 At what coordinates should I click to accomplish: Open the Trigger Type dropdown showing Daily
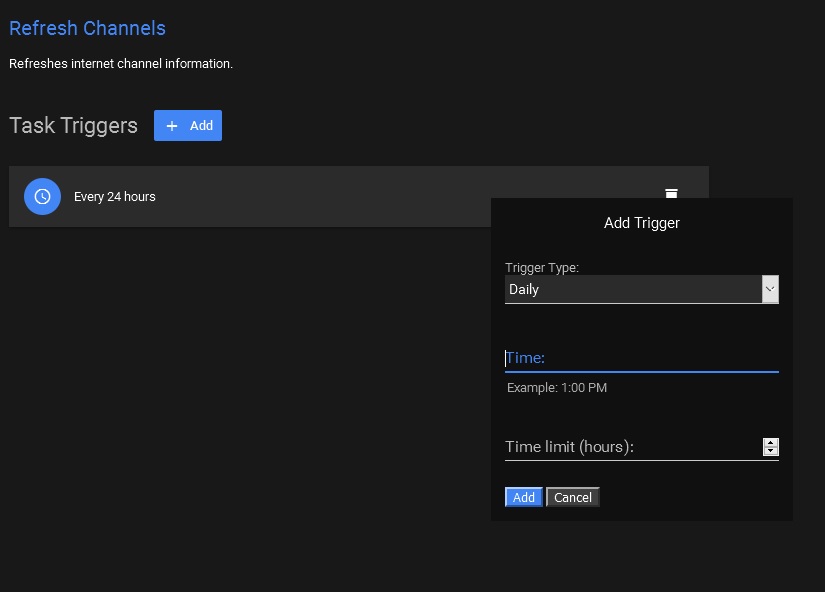(x=632, y=289)
